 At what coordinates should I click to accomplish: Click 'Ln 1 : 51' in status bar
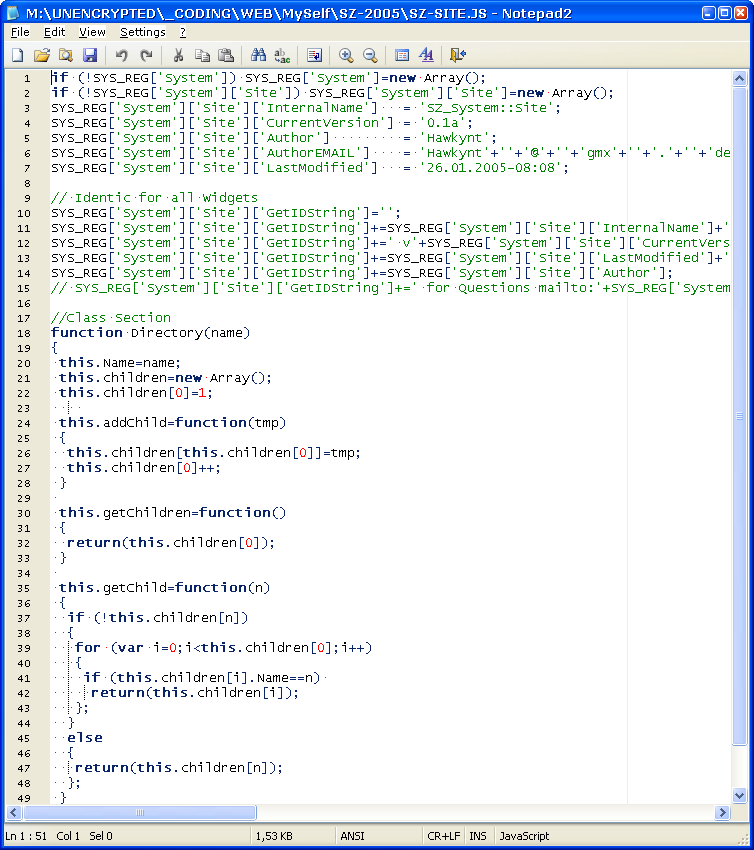tap(26, 836)
